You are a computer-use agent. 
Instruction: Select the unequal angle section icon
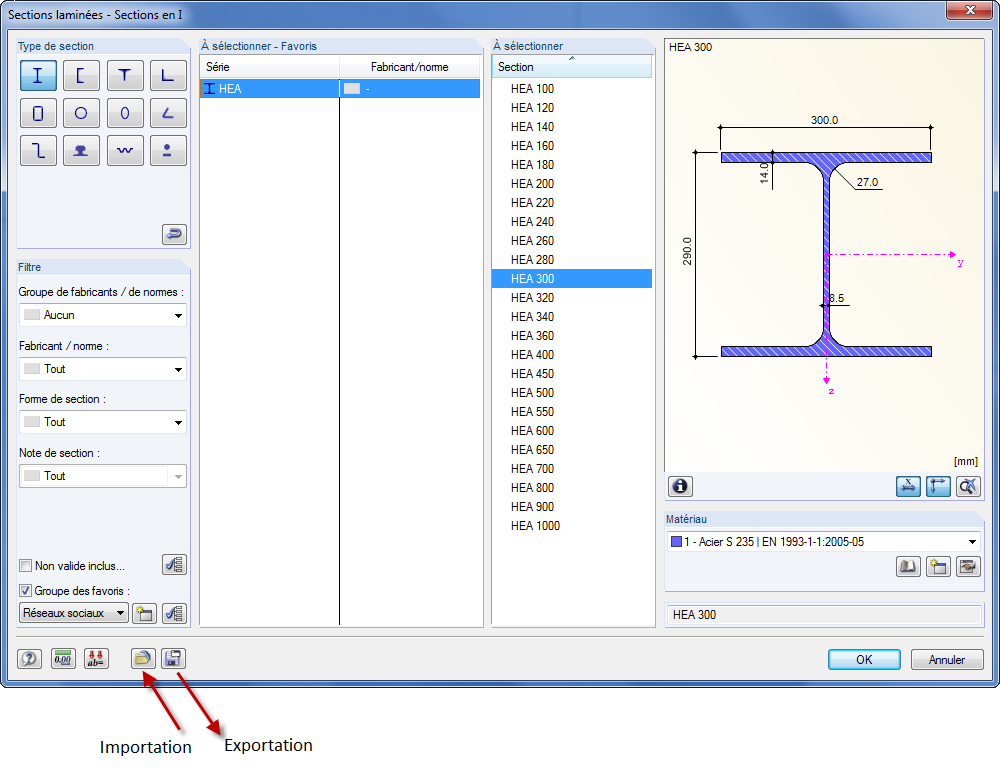coord(168,113)
